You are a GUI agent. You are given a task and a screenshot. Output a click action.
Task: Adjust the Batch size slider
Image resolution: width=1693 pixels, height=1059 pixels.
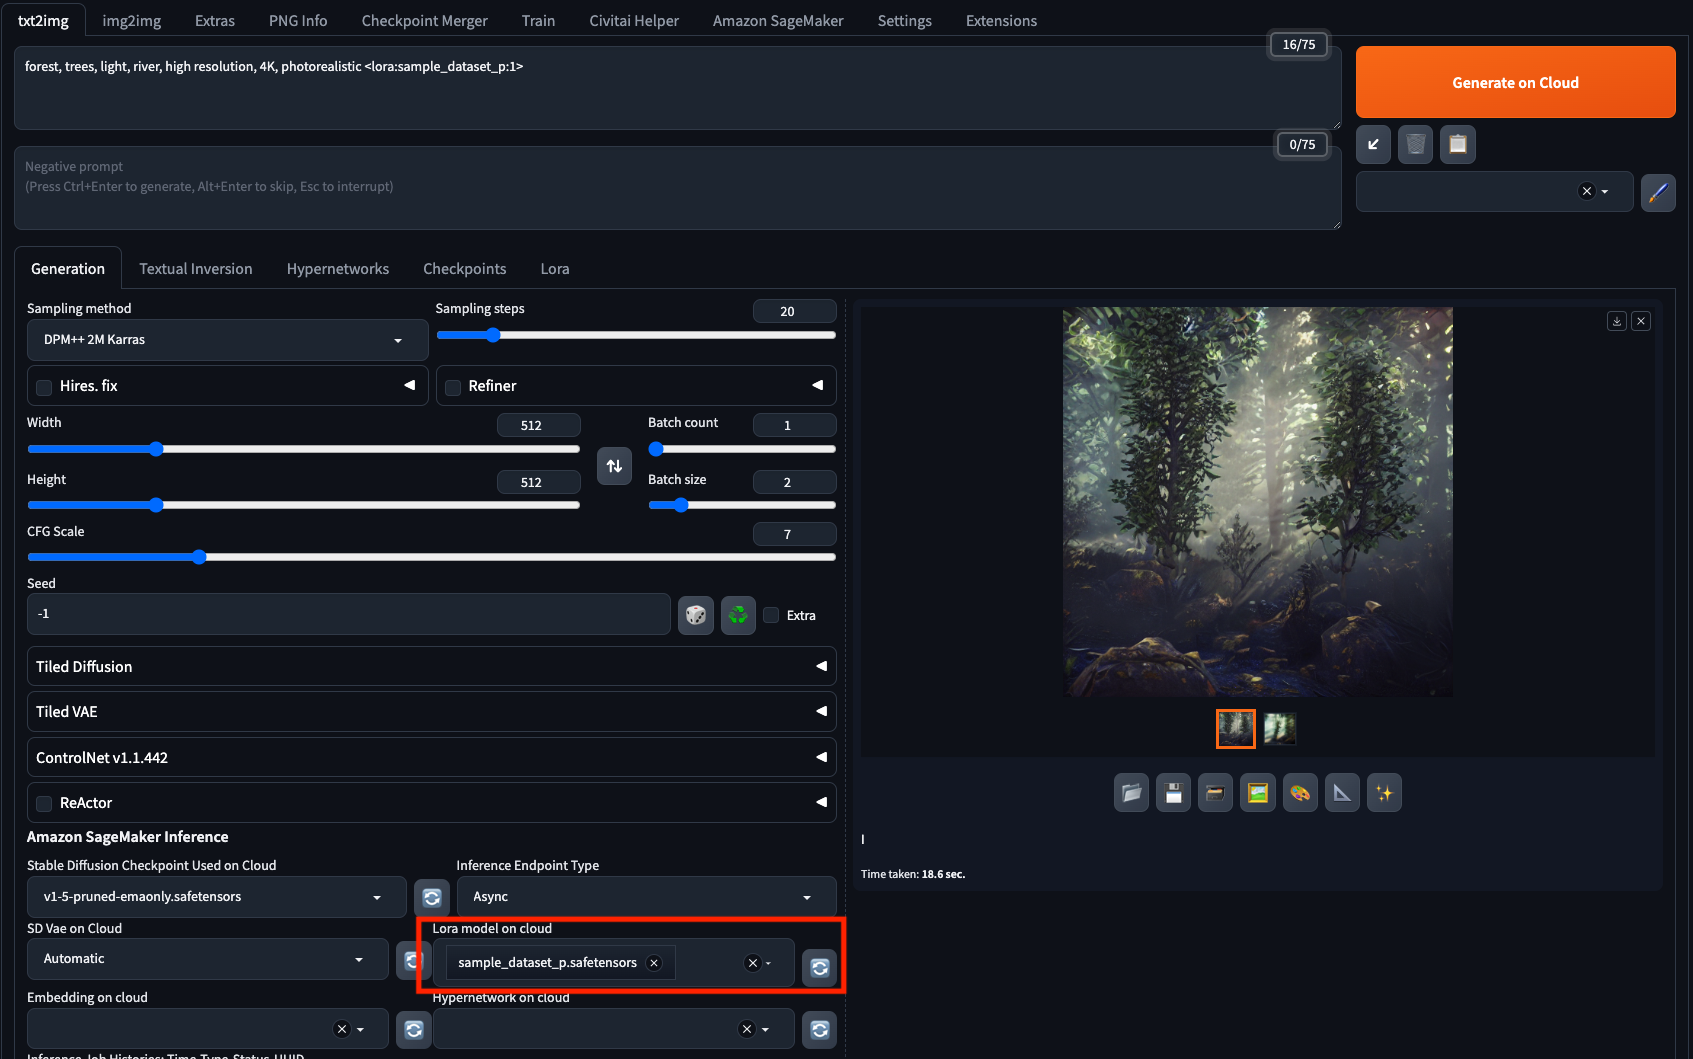point(742,505)
